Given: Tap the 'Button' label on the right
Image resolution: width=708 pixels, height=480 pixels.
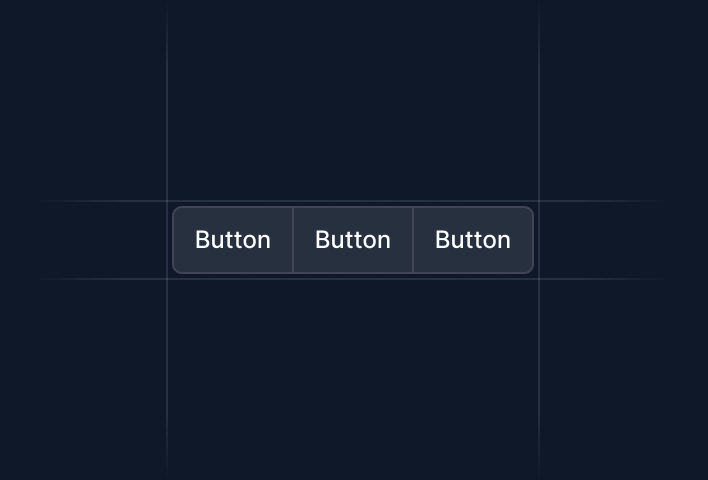Looking at the screenshot, I should (473, 240).
